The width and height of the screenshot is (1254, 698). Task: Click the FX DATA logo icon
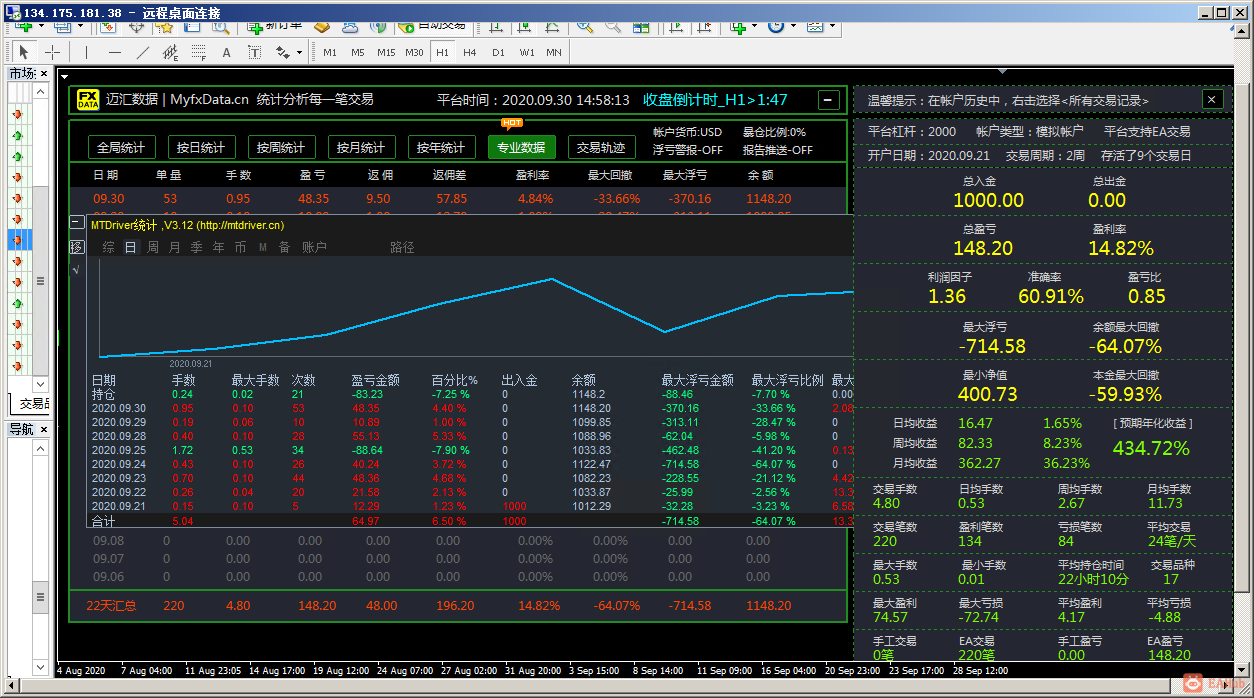(88, 99)
